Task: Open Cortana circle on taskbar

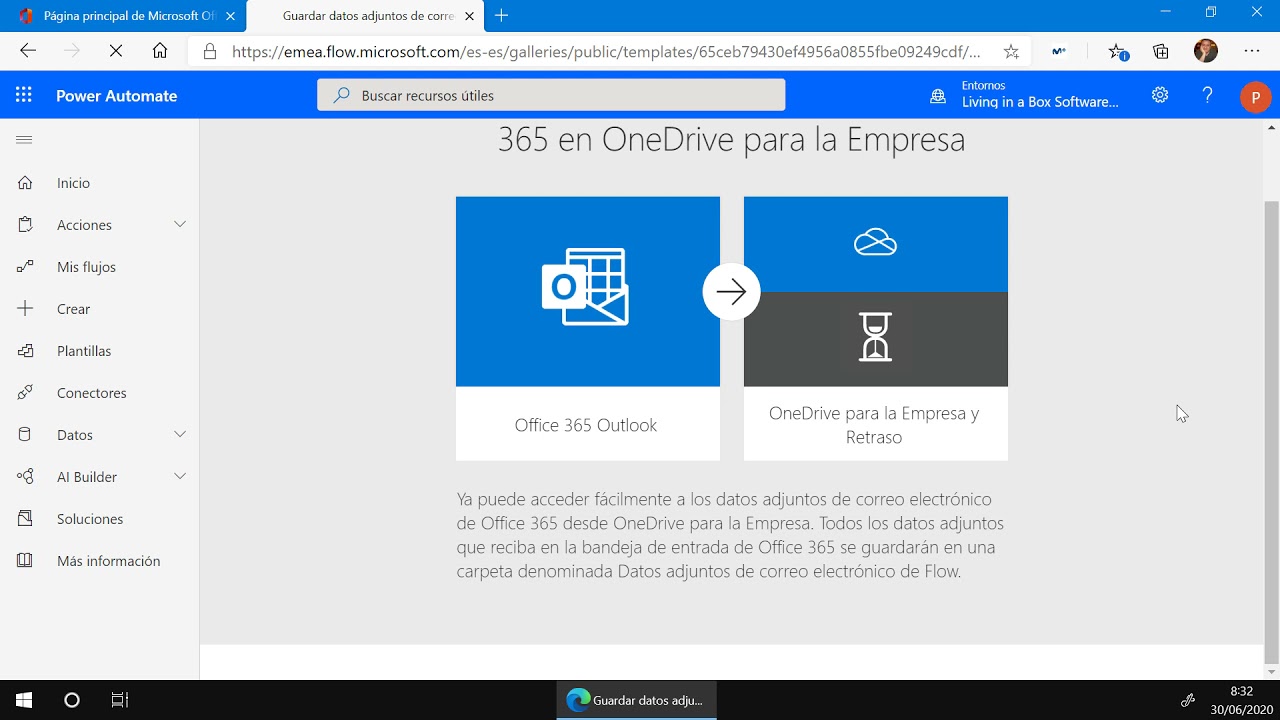Action: 72,700
